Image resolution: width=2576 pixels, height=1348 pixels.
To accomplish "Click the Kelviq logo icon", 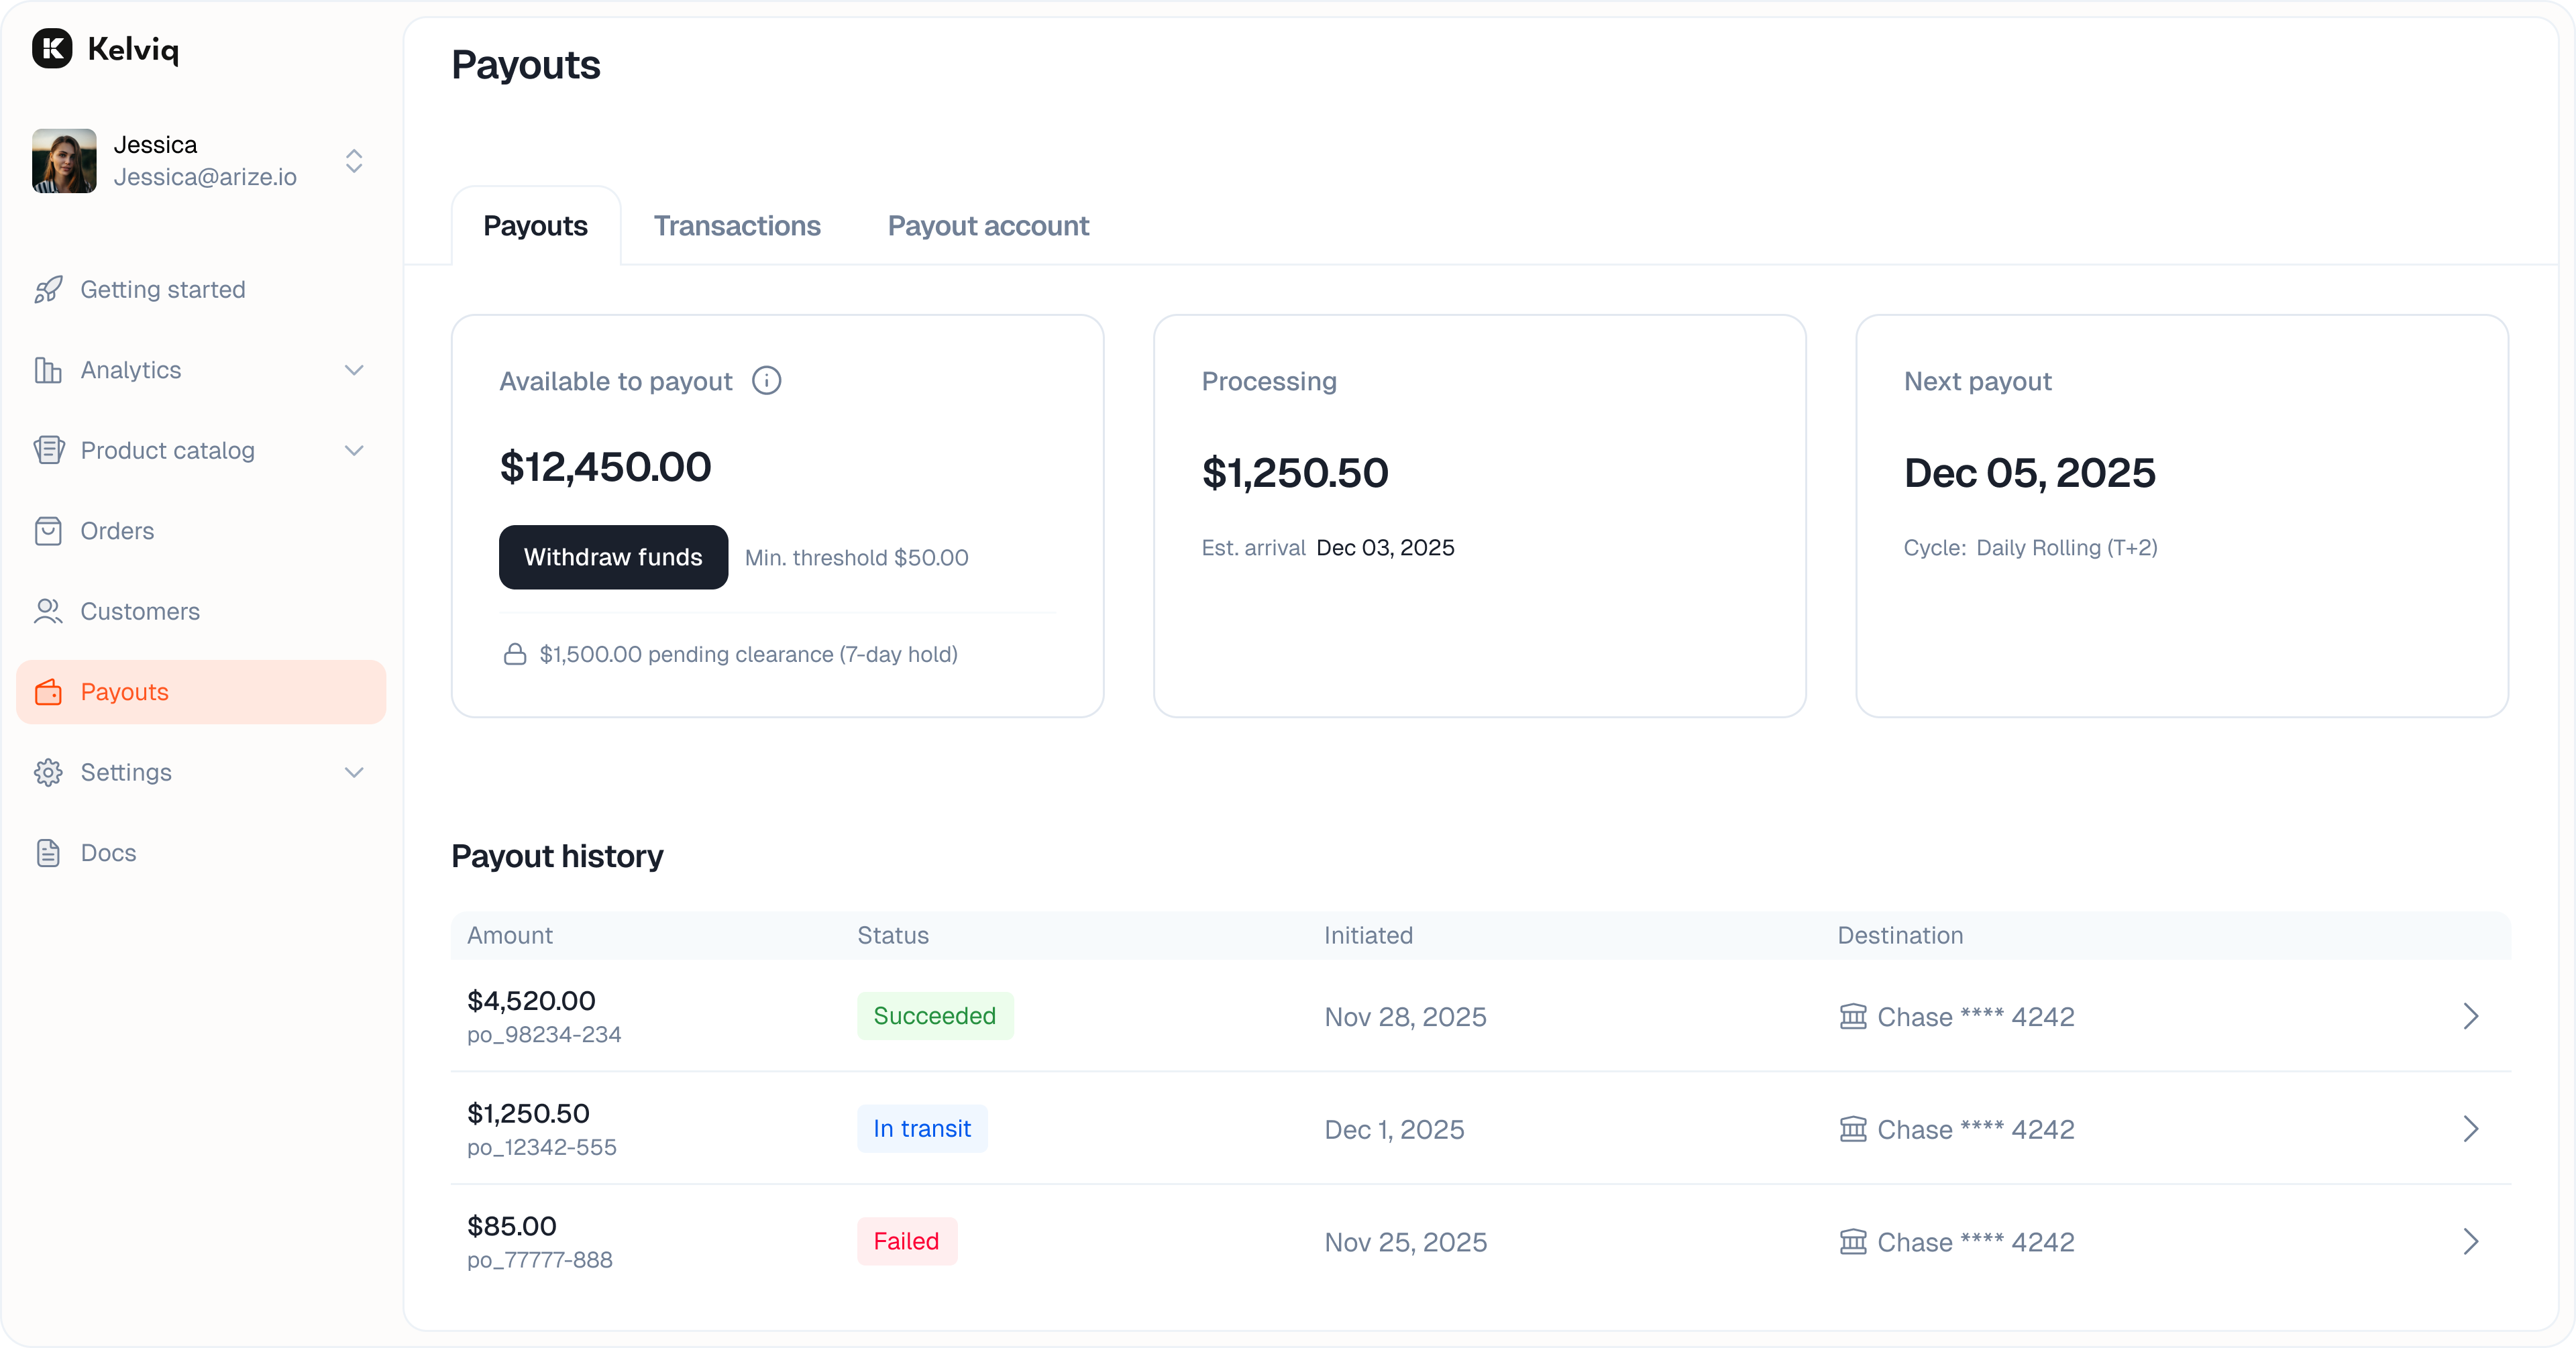I will pyautogui.click(x=50, y=48).
